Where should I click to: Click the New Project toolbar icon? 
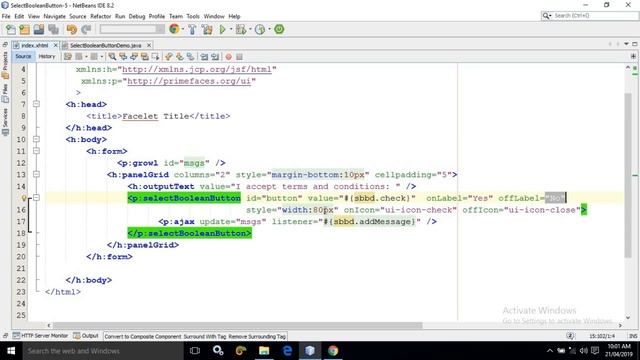point(24,29)
